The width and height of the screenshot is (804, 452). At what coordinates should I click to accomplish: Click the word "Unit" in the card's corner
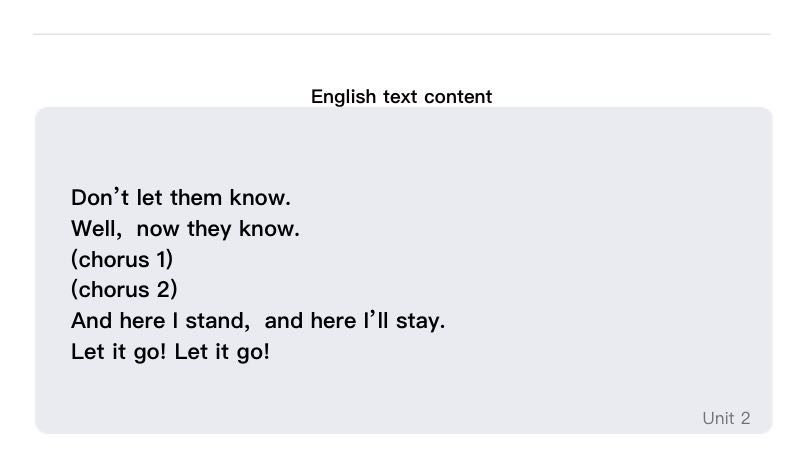(x=718, y=418)
